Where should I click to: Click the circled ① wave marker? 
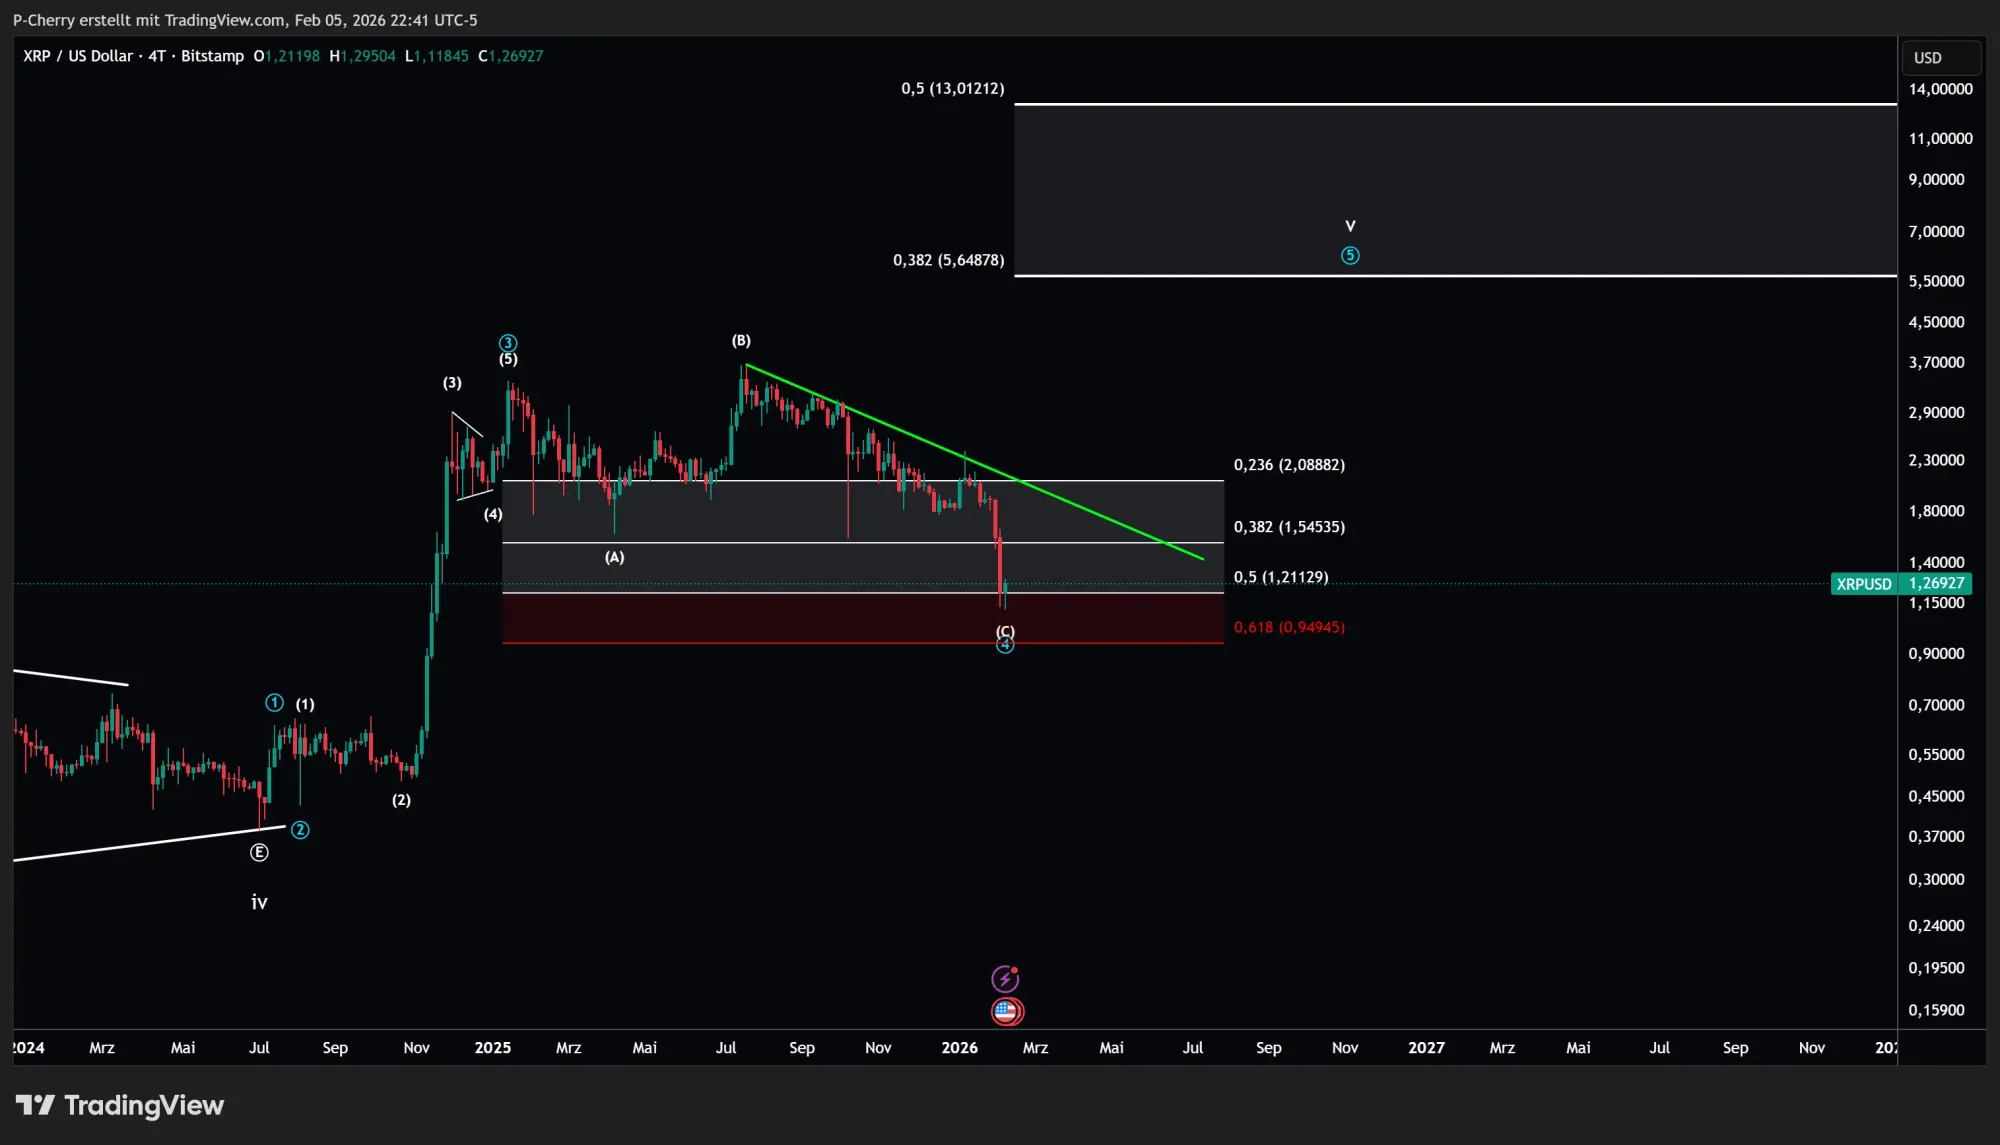[273, 702]
